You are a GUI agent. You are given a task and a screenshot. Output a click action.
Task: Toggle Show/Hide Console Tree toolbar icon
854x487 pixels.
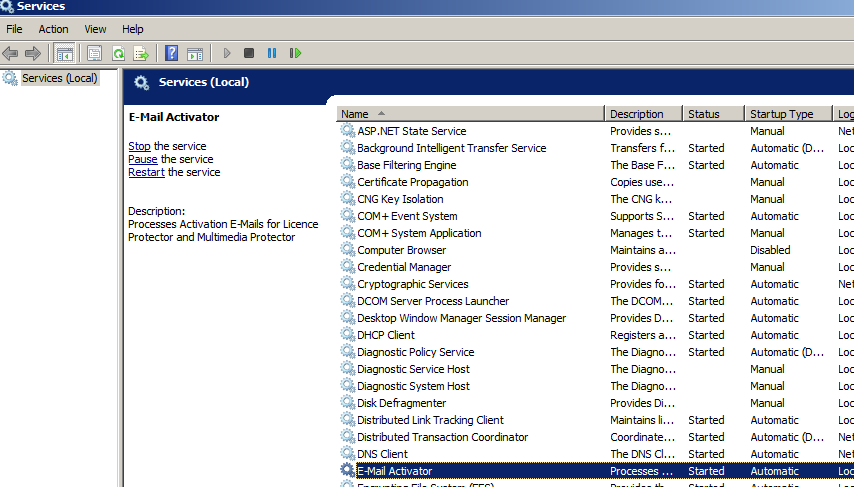[65, 53]
